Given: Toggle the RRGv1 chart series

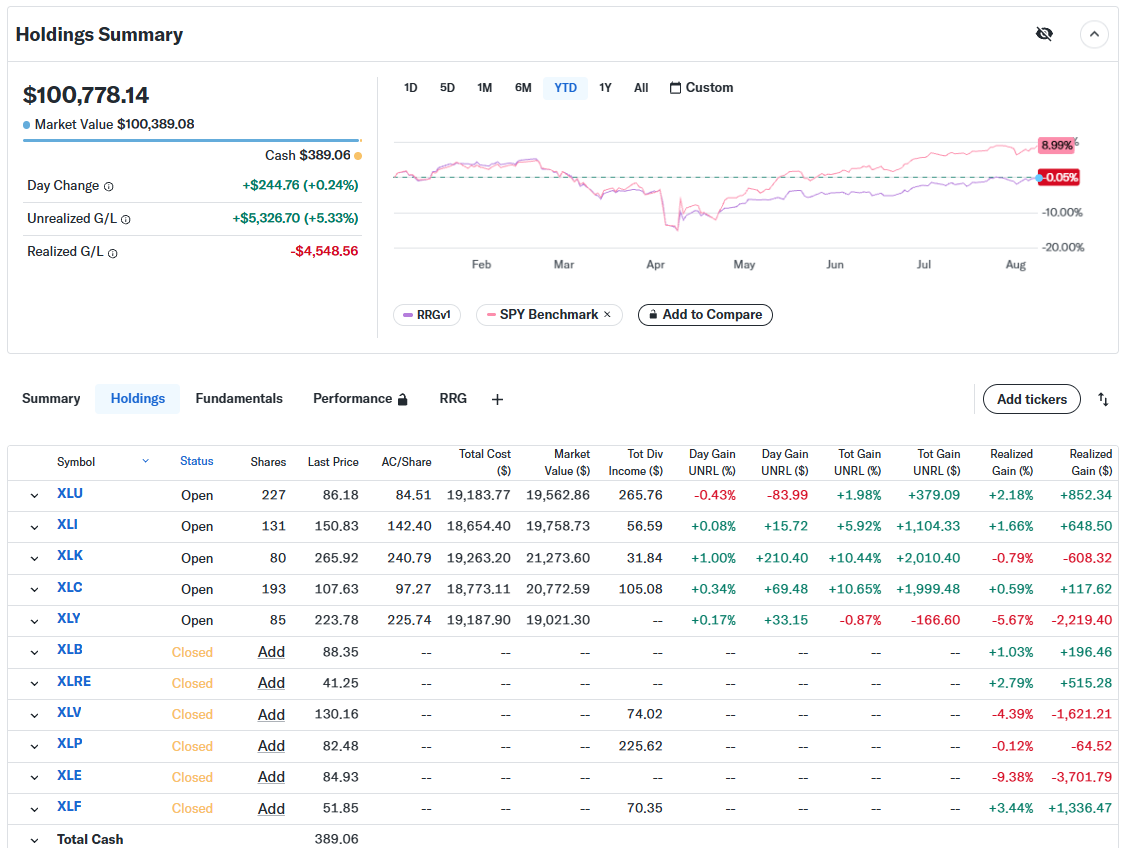Looking at the screenshot, I should (427, 315).
